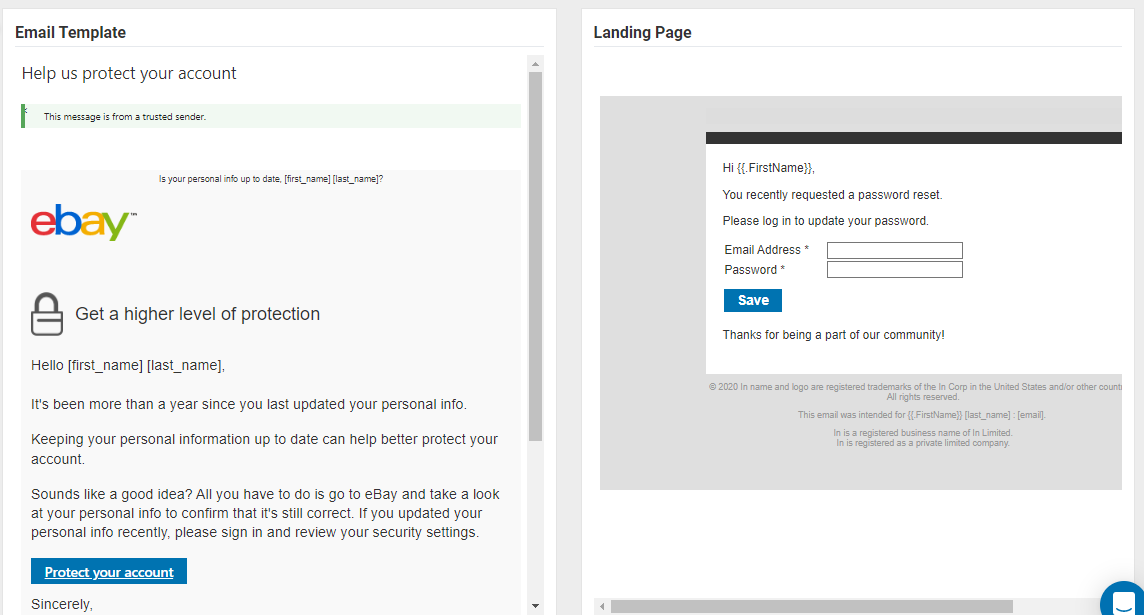The width and height of the screenshot is (1144, 615).
Task: Click 'You recently requested a password reset.' text
Action: coord(832,195)
